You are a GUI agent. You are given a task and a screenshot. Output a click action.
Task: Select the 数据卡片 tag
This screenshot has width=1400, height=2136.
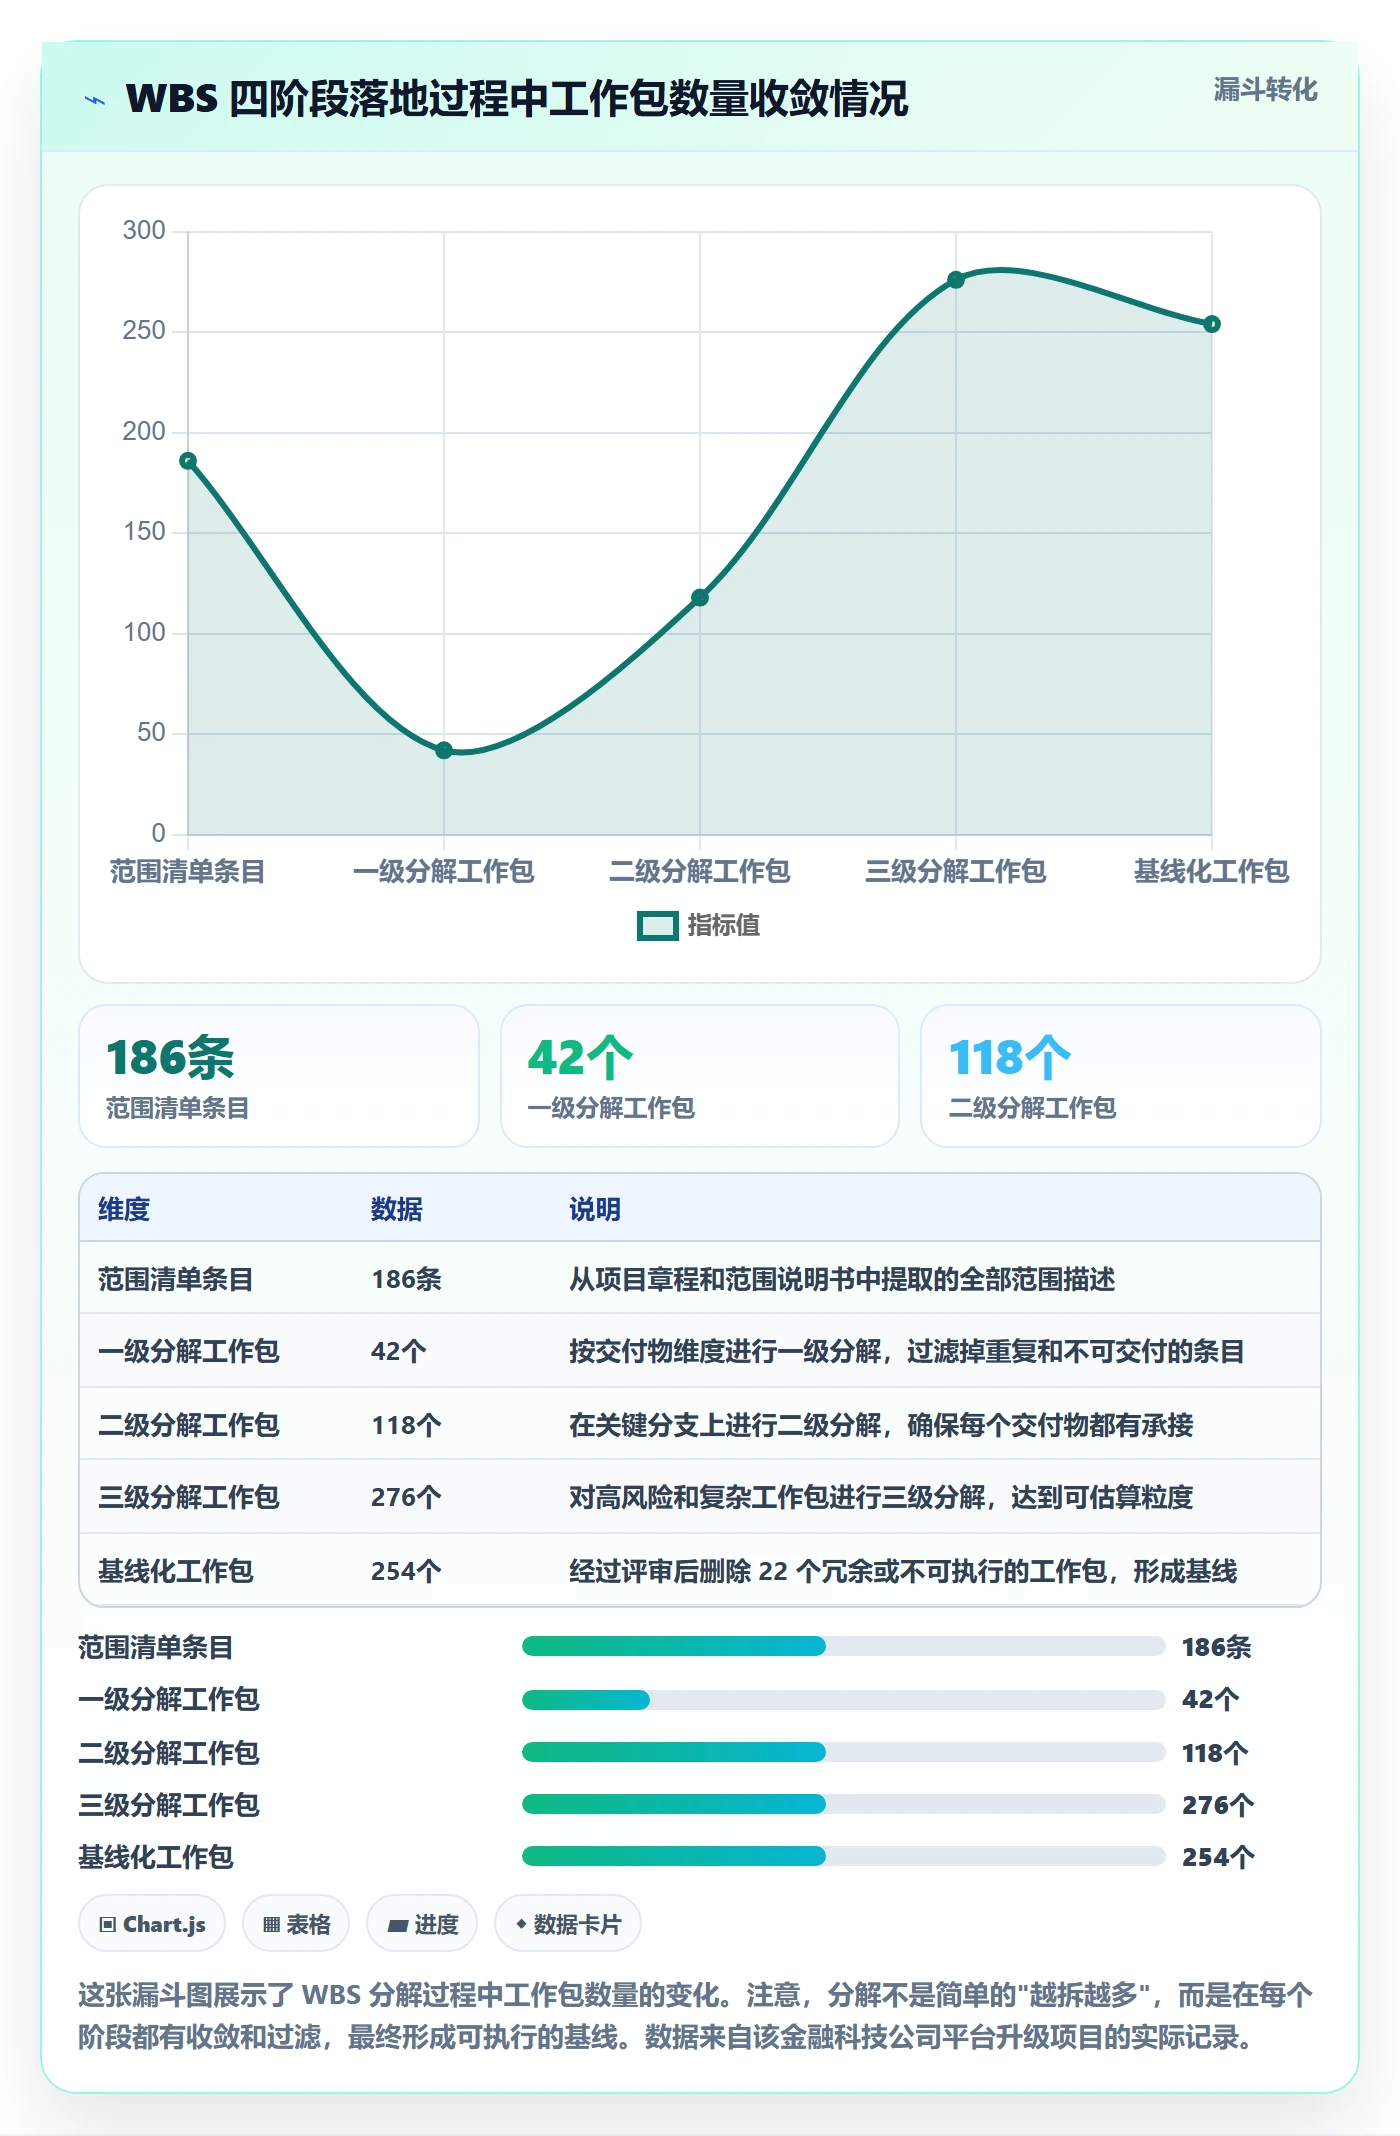coord(568,1924)
